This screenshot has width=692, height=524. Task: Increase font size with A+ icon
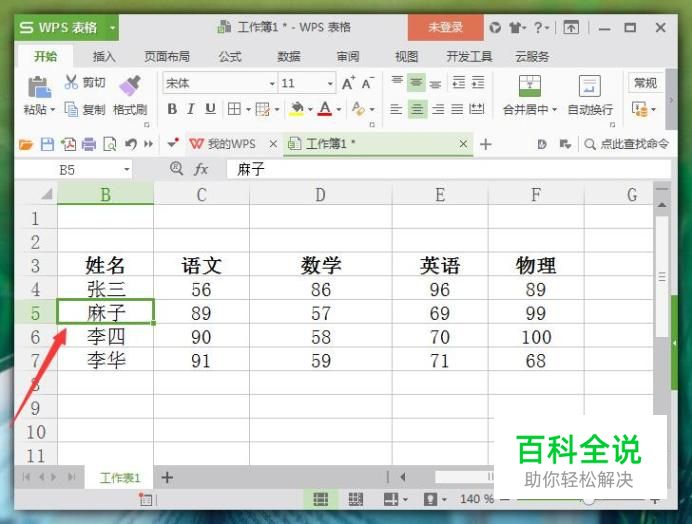pos(348,83)
